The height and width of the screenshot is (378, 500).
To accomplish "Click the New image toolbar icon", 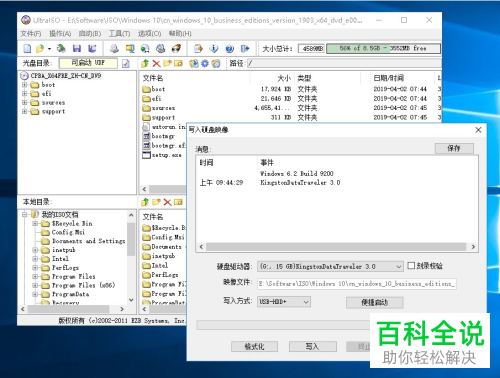I will tap(27, 49).
